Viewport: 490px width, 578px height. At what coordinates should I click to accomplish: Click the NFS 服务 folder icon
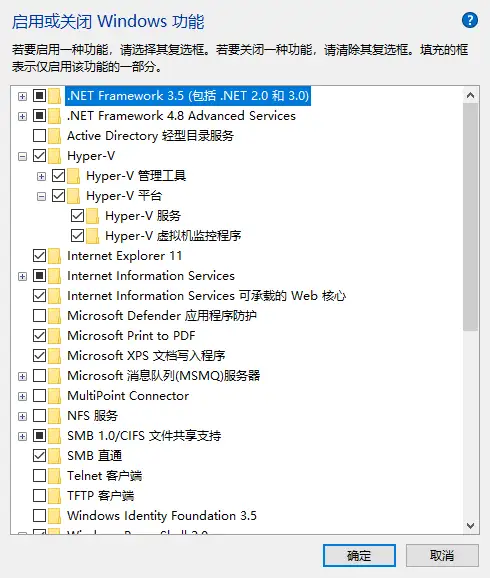point(55,416)
